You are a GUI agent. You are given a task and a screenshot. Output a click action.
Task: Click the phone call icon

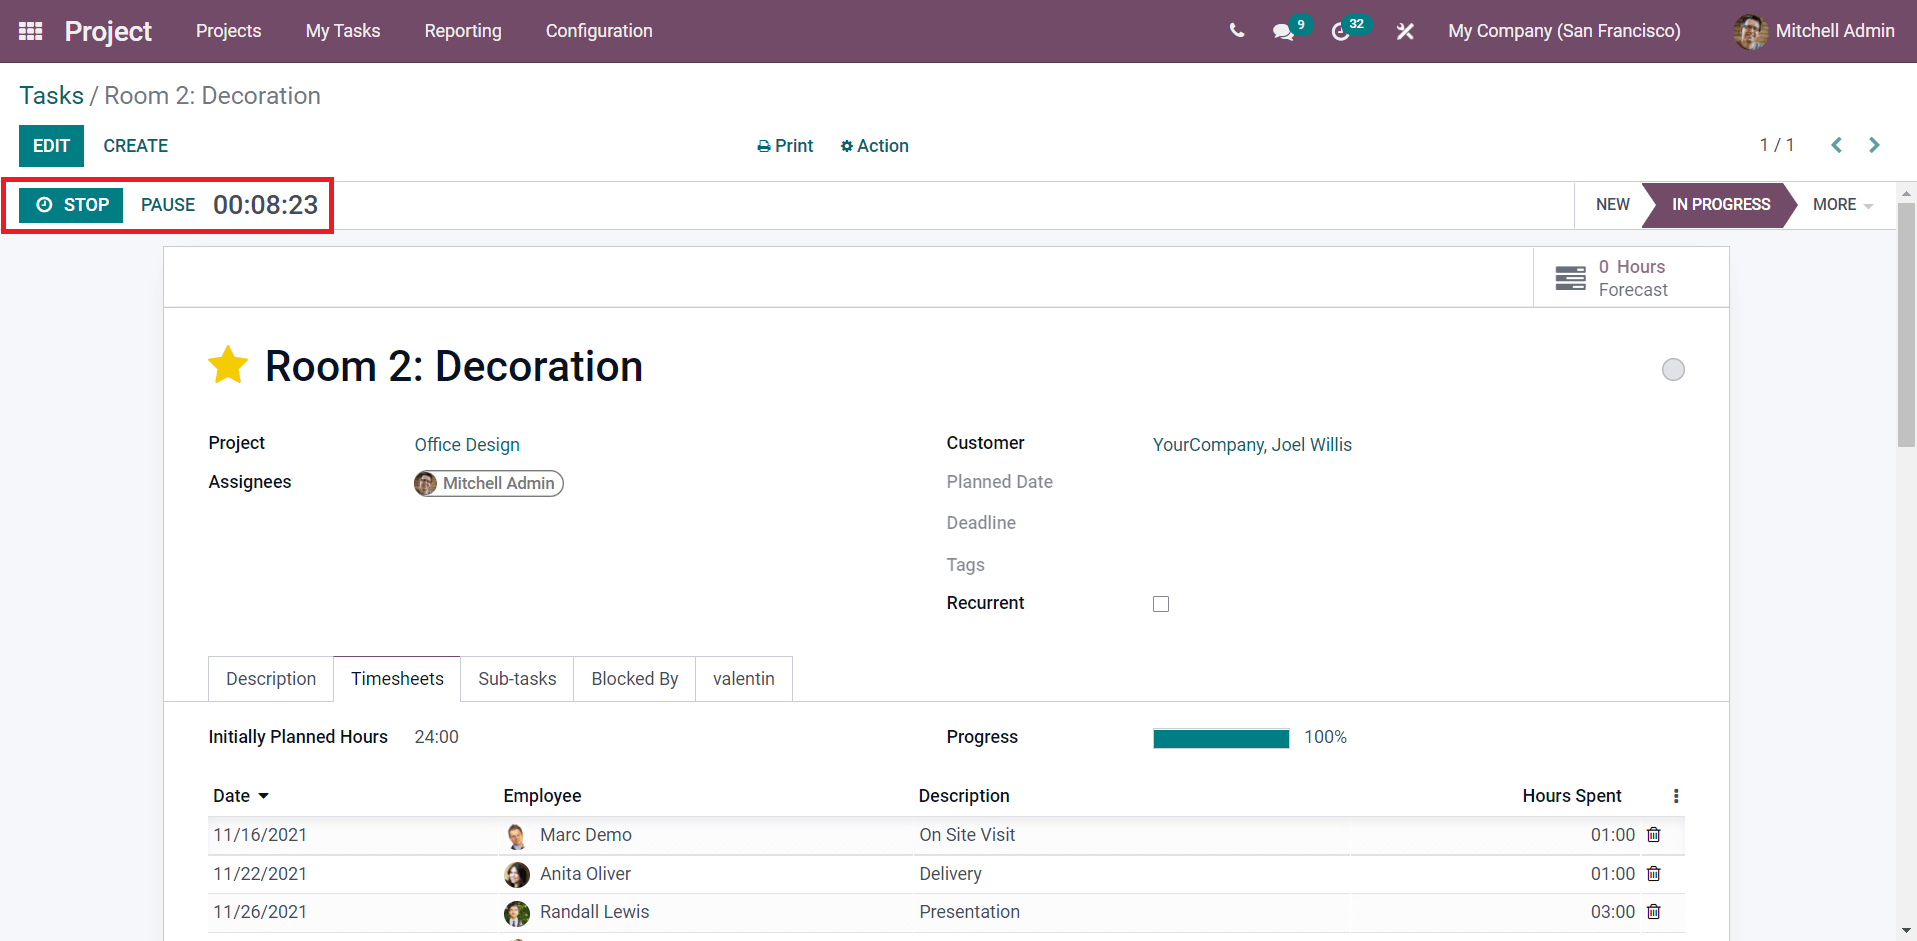point(1237,31)
